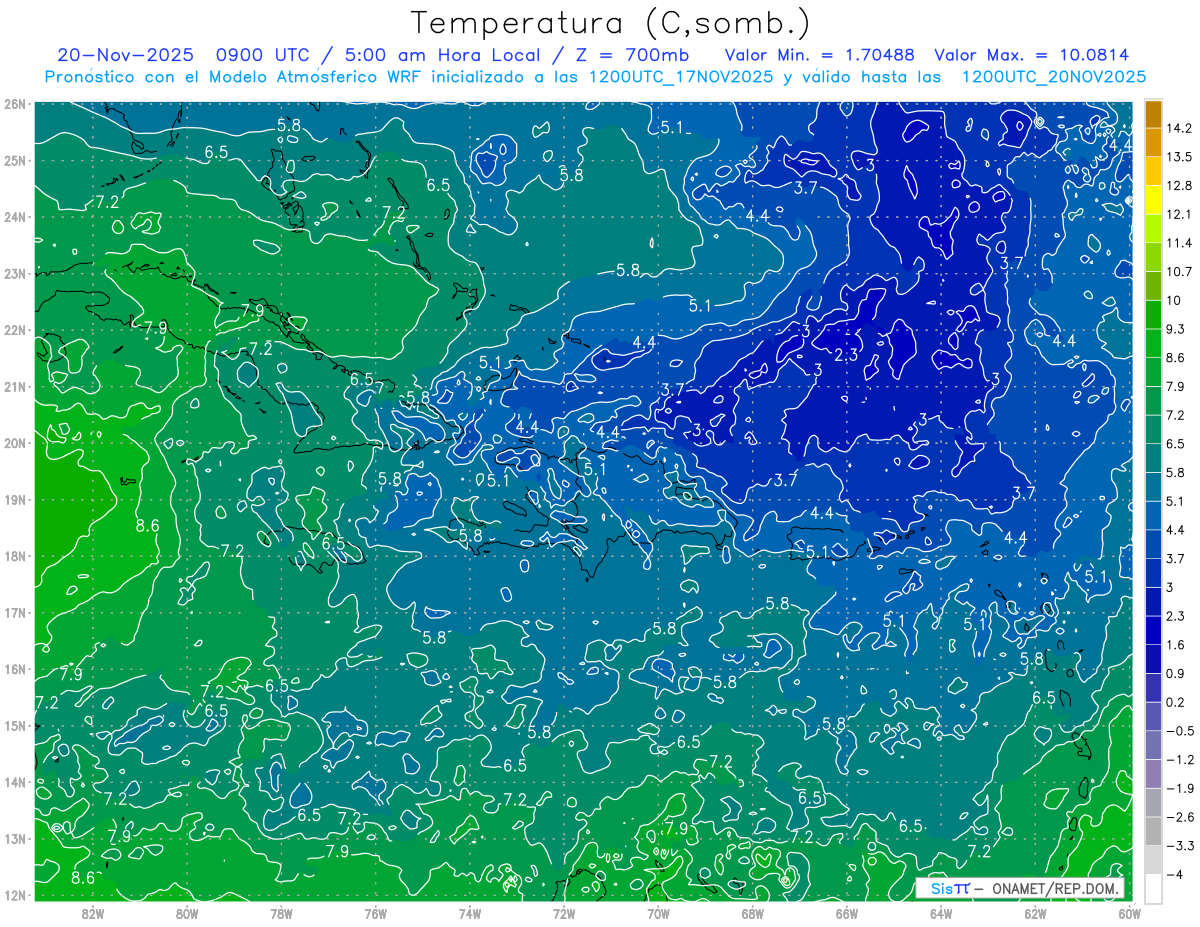Click the 19N latitude axis label

click(14, 499)
